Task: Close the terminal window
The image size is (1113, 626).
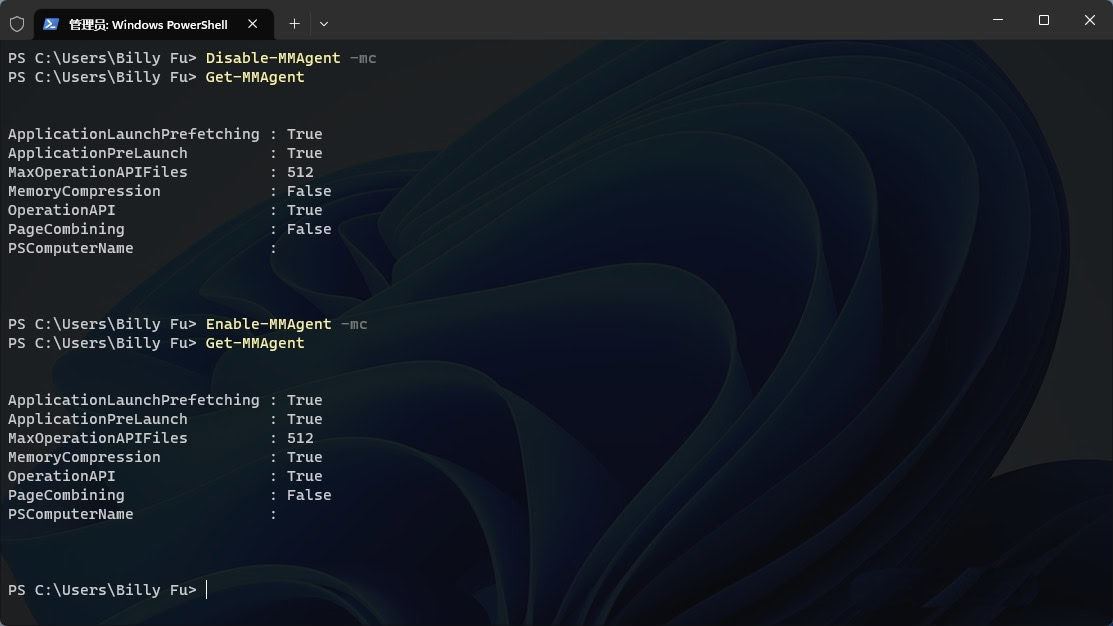Action: click(1090, 20)
